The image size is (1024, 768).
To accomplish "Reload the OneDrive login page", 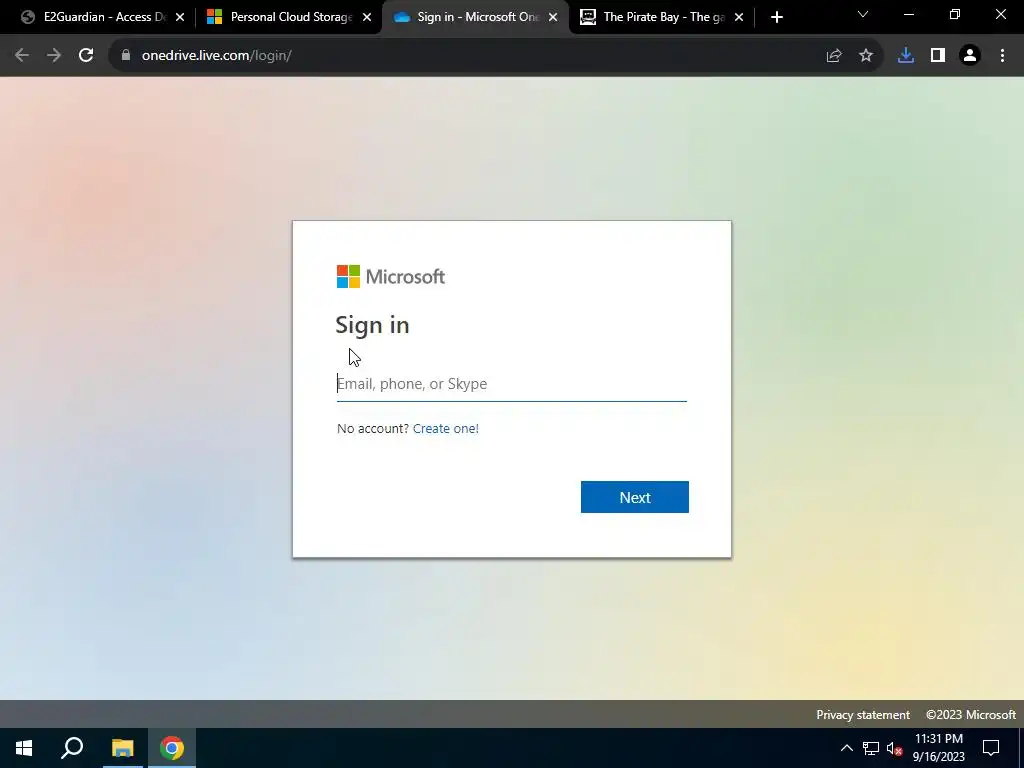I will [x=86, y=56].
